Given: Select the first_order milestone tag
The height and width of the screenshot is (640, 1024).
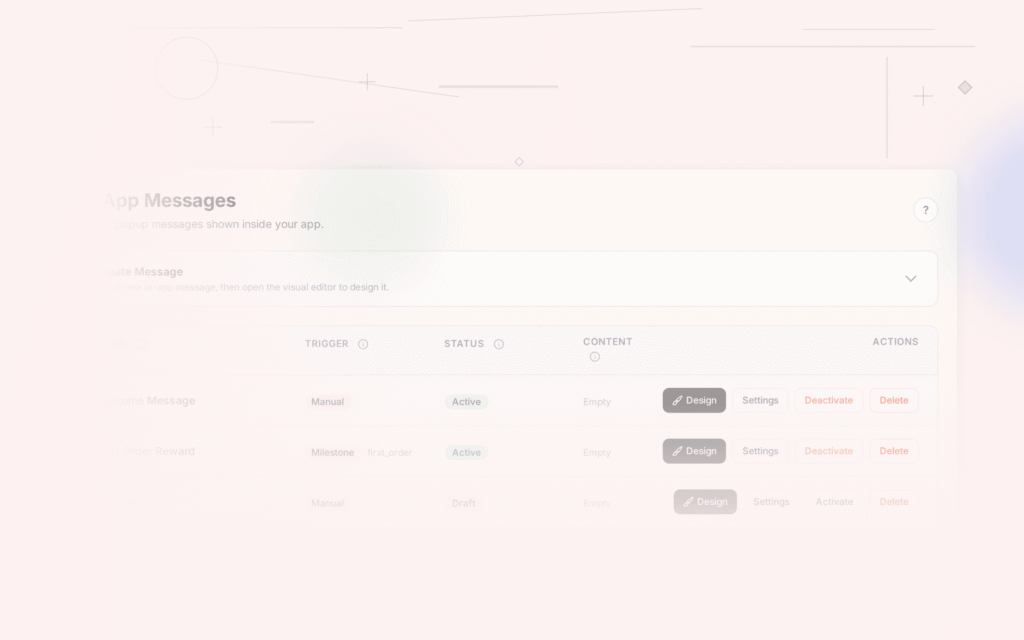Looking at the screenshot, I should [390, 452].
